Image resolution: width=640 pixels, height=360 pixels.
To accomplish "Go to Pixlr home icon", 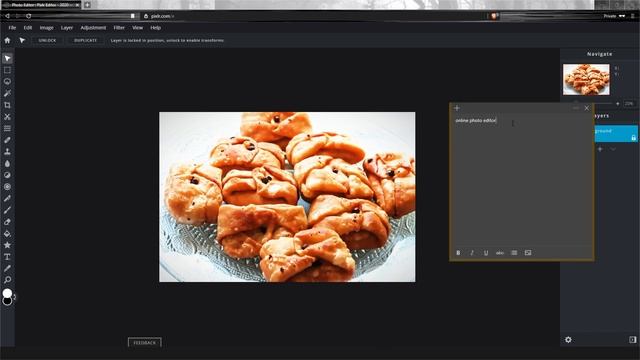I will (x=7, y=40).
